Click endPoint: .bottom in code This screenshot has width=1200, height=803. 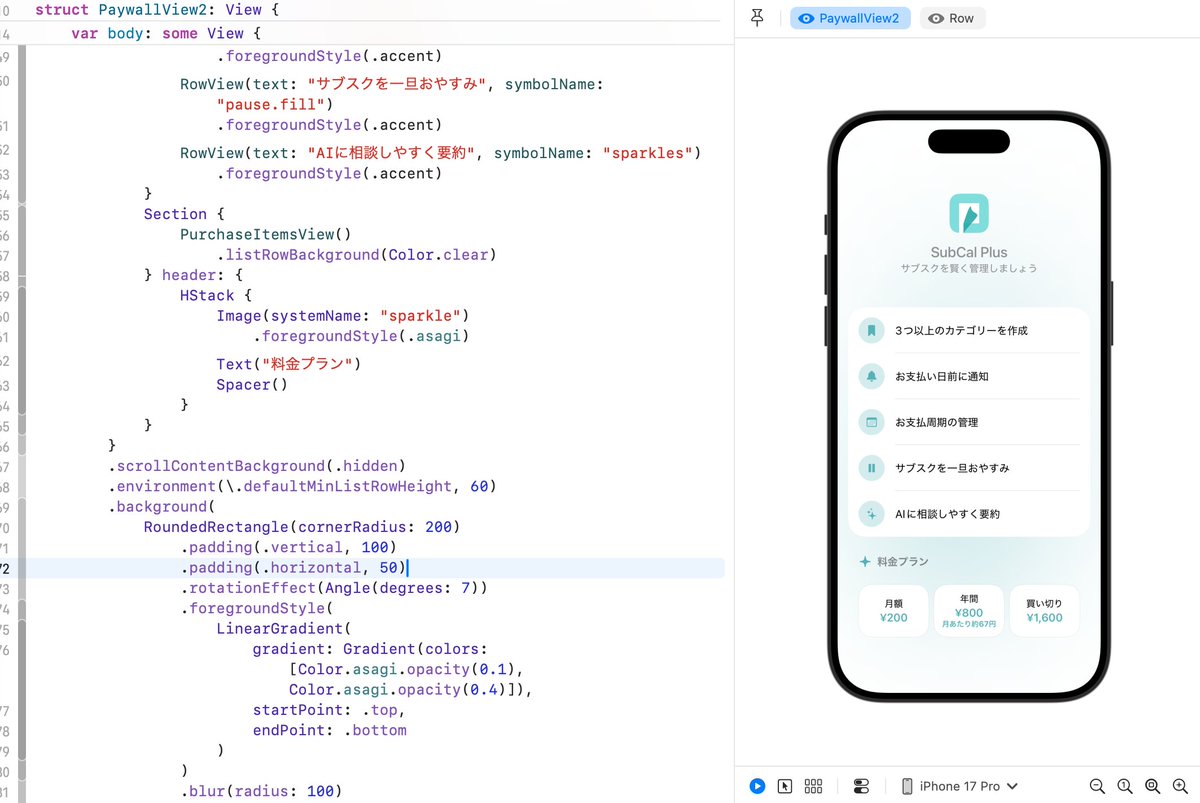coord(329,730)
